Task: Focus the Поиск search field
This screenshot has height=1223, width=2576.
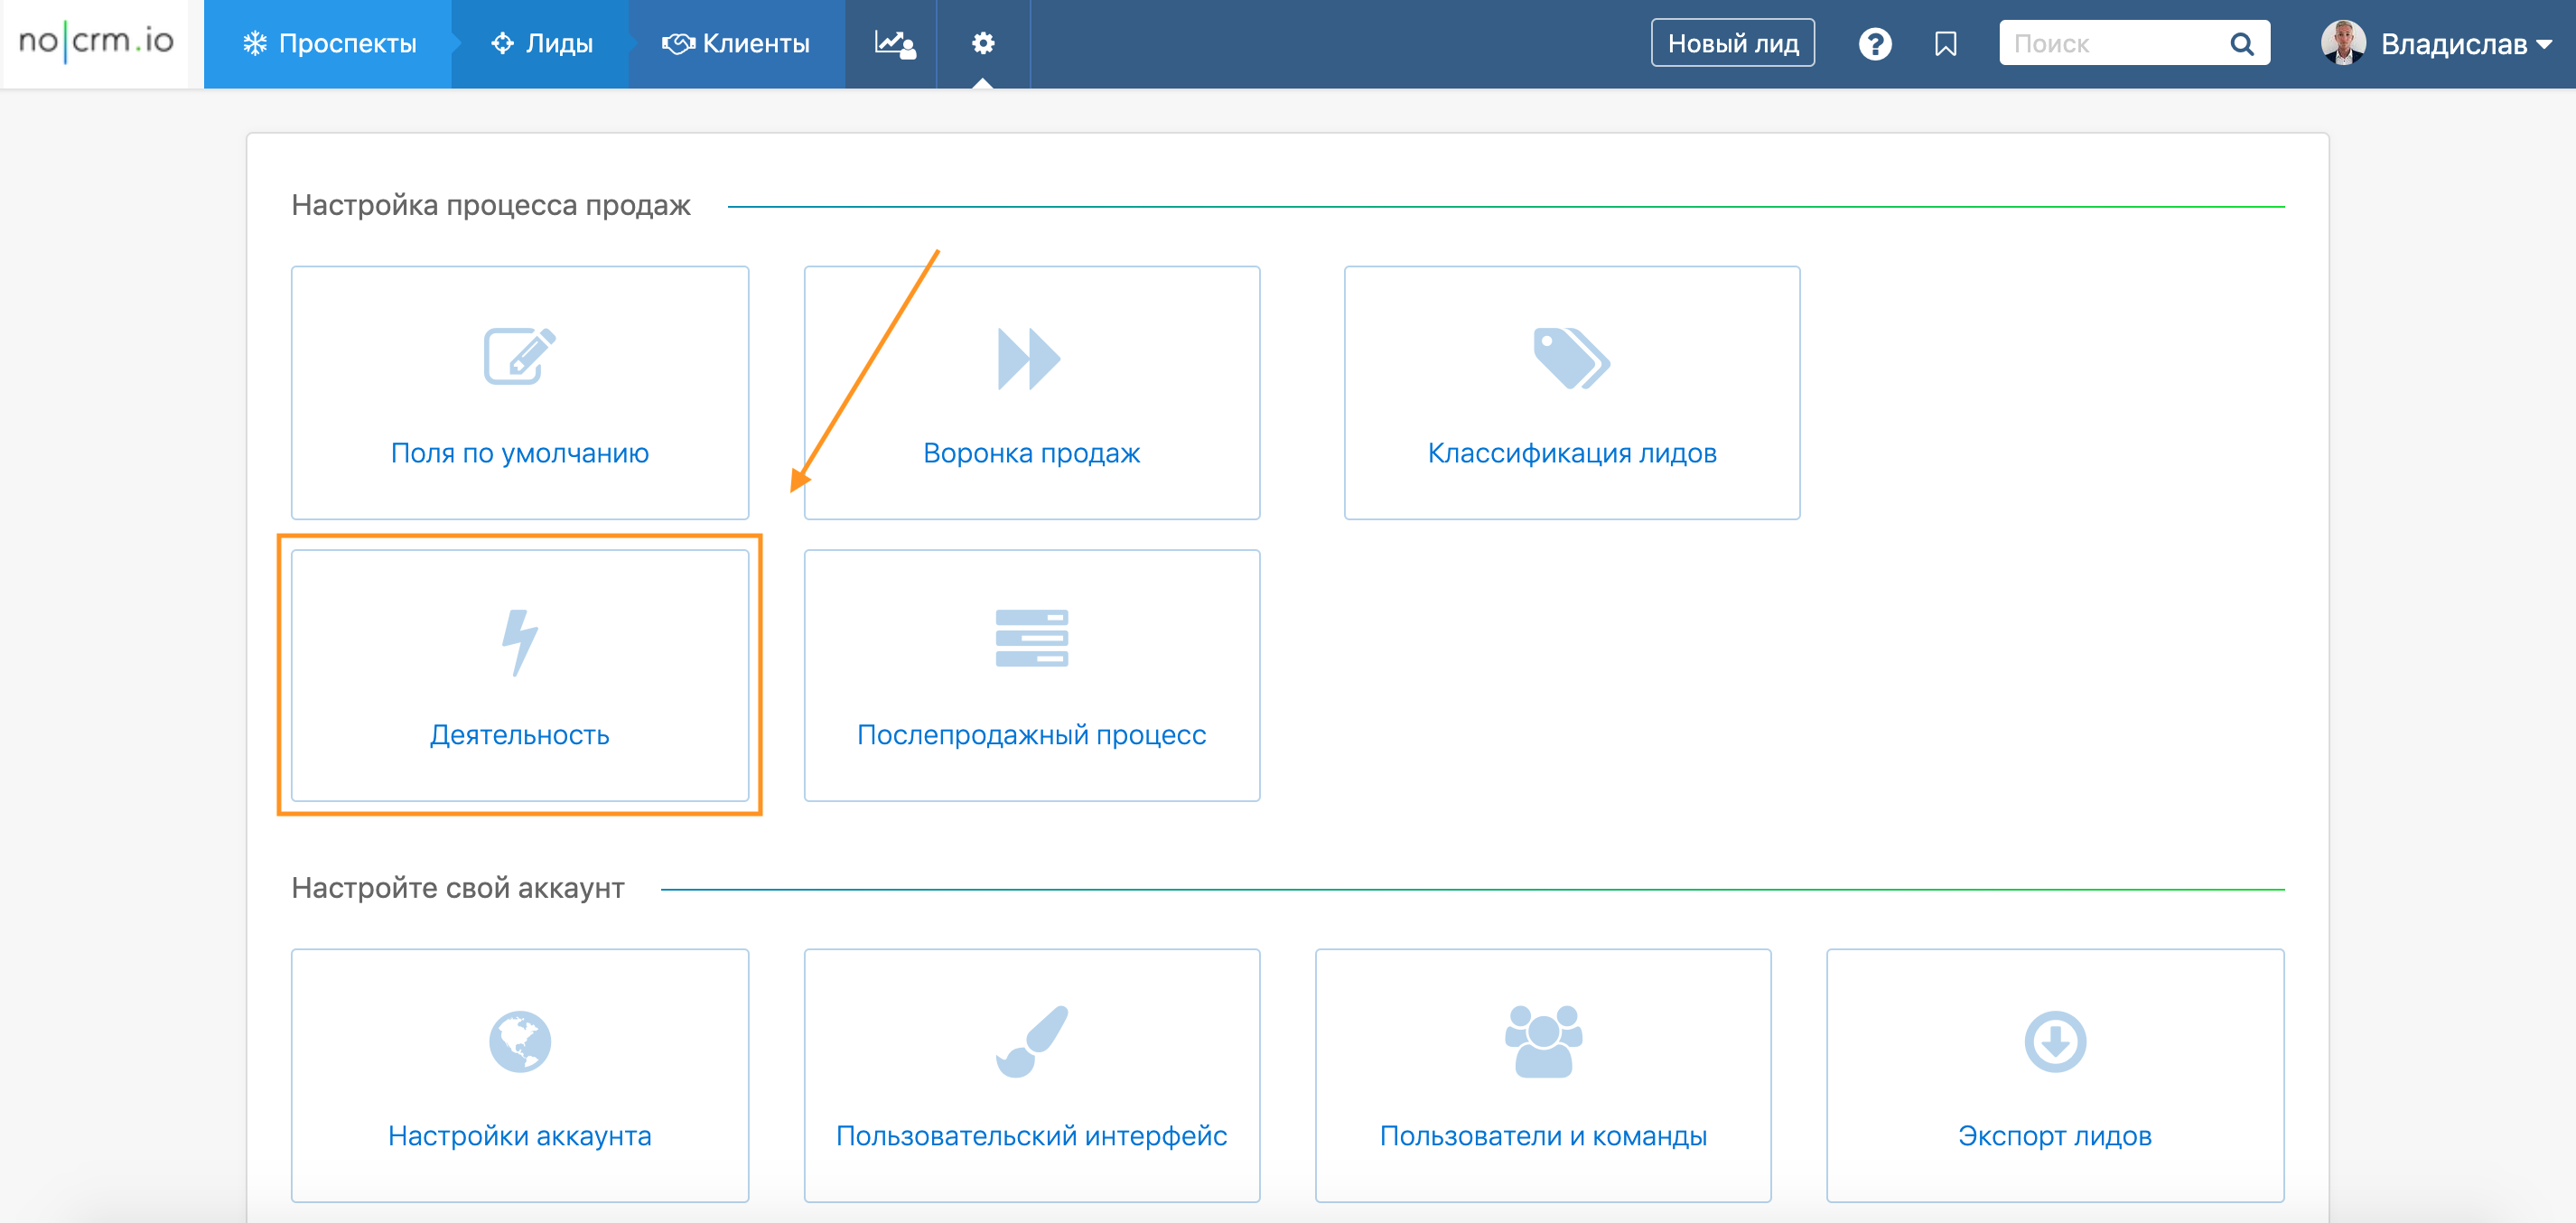Action: [2110, 44]
